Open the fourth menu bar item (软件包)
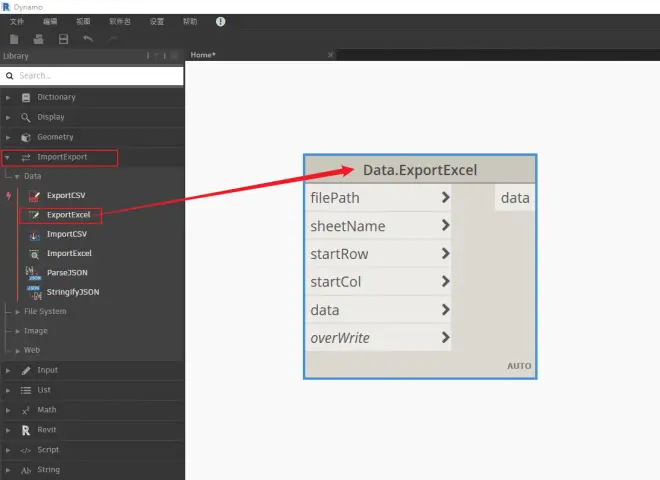Image resolution: width=660 pixels, height=480 pixels. click(x=120, y=21)
